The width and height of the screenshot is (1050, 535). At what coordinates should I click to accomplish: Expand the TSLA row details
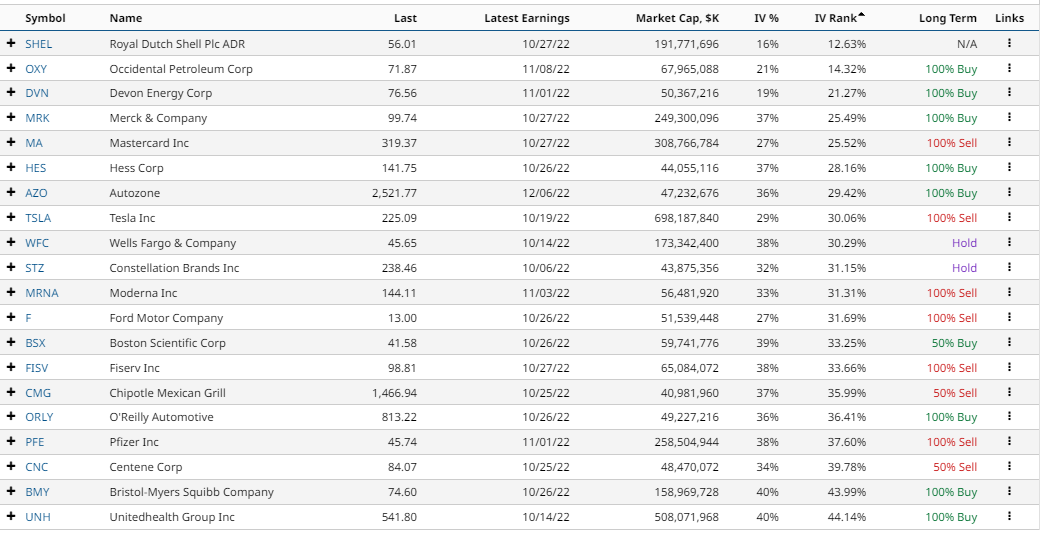[11, 218]
